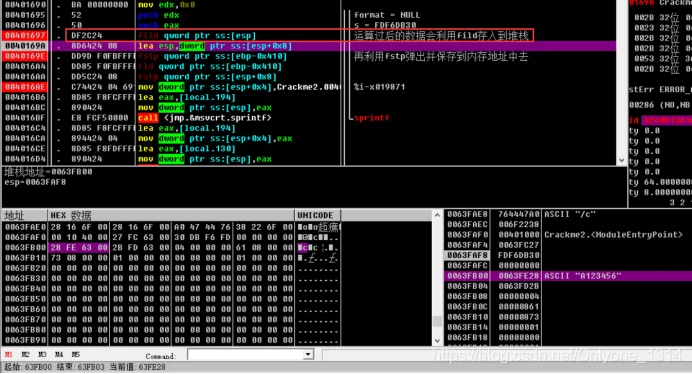
Task: Click the dump pane scrollbar down arrow
Action: click(x=437, y=341)
